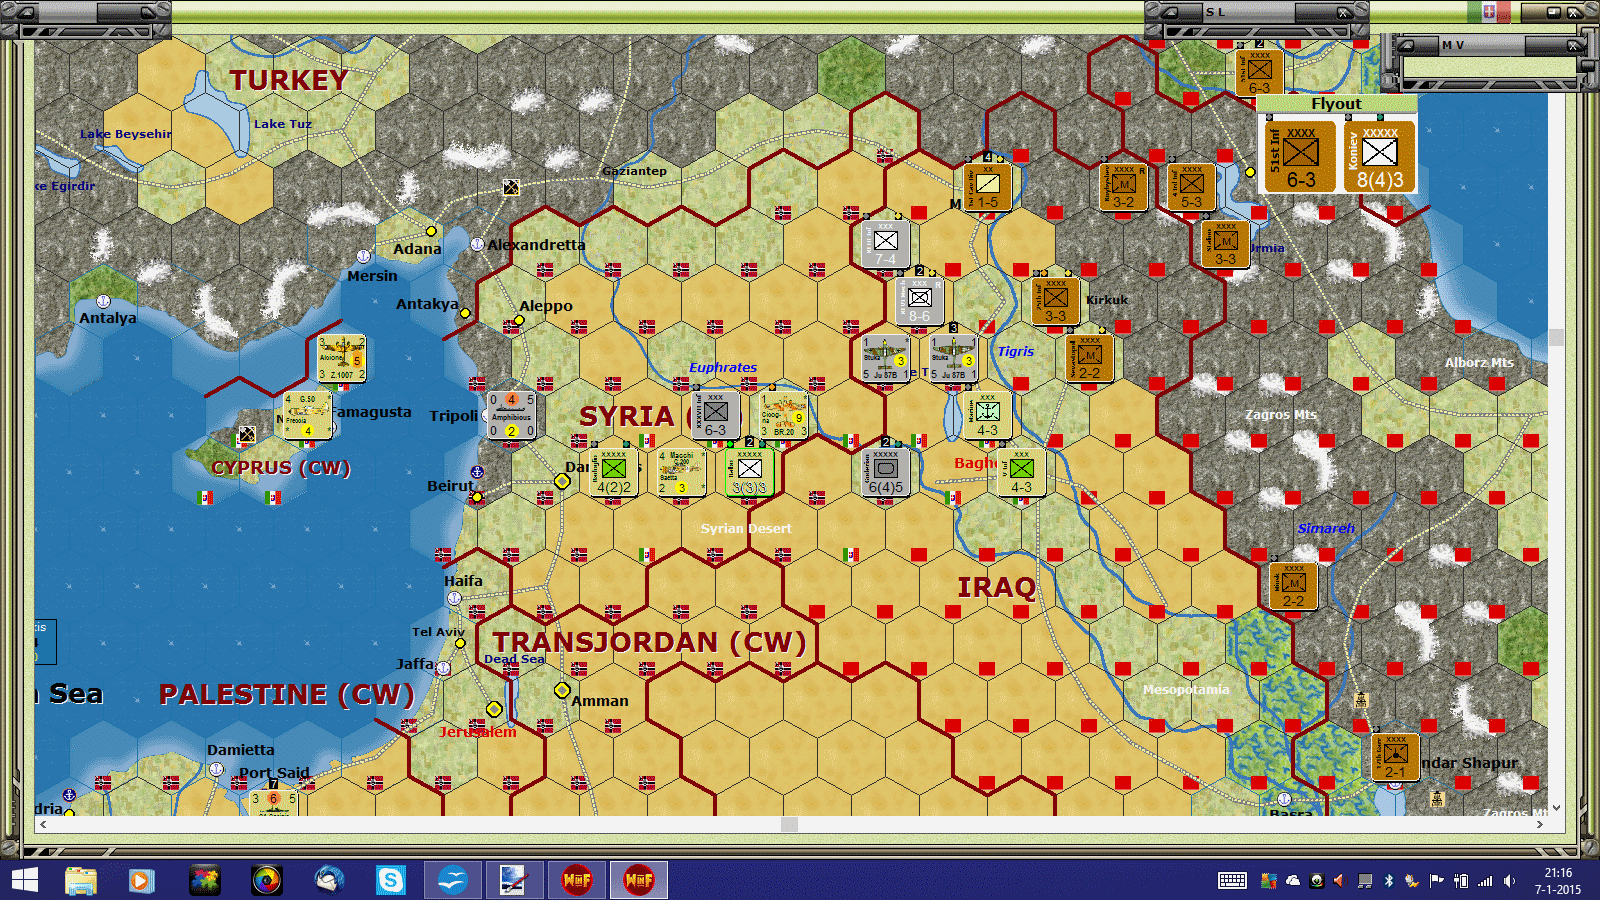Open Skype from the taskbar
The image size is (1600, 900).
(x=390, y=880)
